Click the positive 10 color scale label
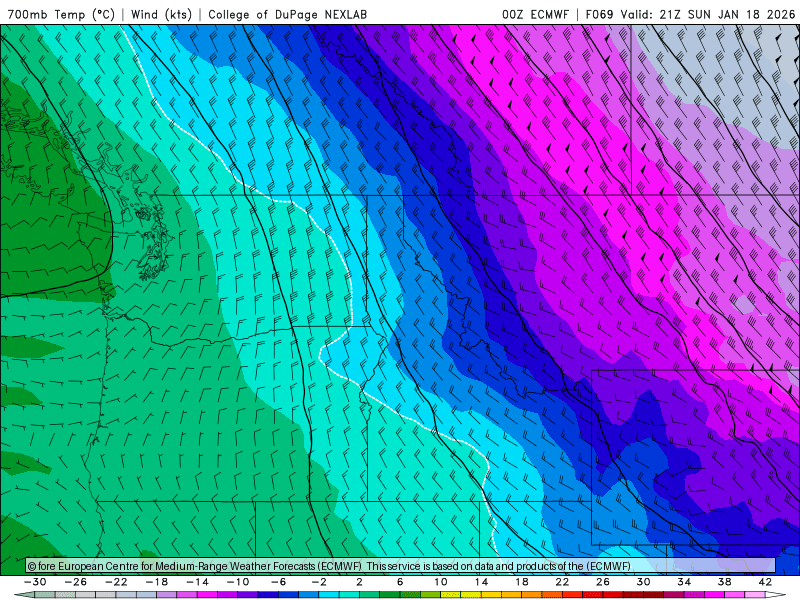The width and height of the screenshot is (800, 600). [x=441, y=582]
